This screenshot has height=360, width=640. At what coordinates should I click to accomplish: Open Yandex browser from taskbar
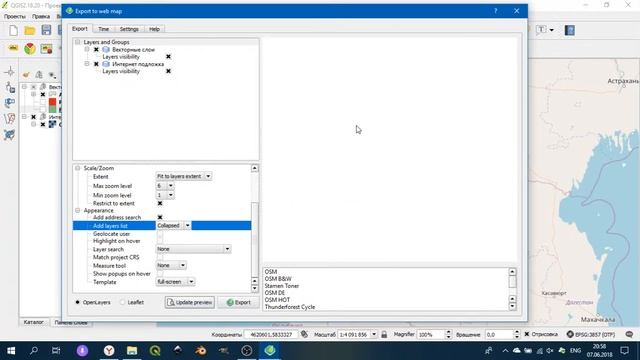tap(109, 351)
